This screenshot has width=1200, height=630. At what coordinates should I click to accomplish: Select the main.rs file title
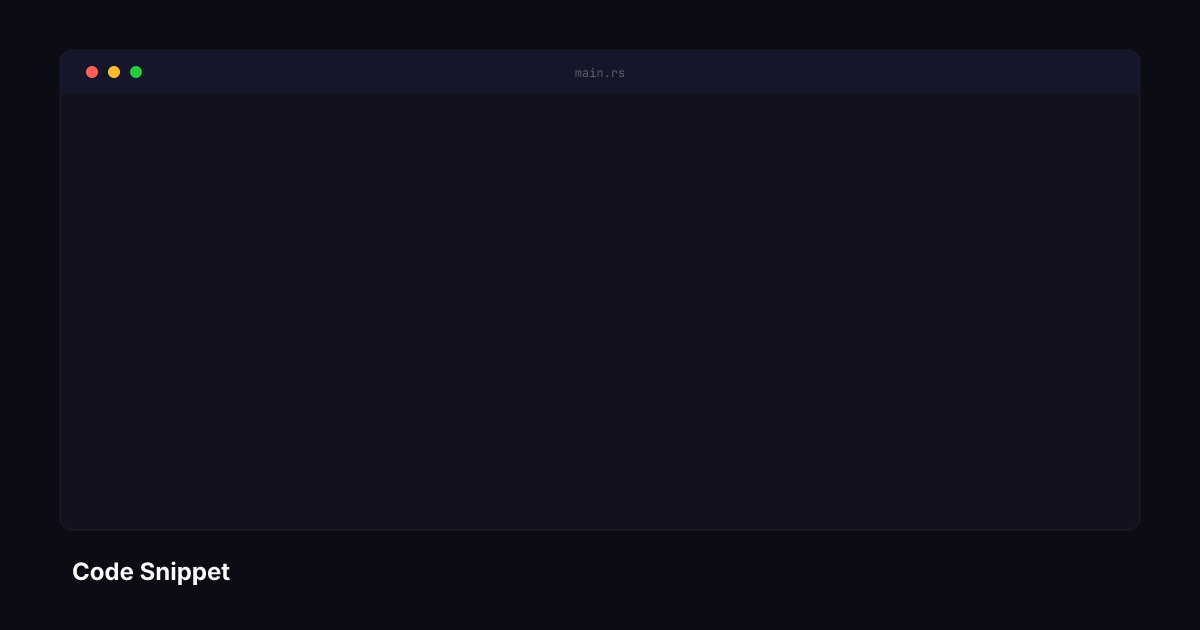(x=600, y=73)
